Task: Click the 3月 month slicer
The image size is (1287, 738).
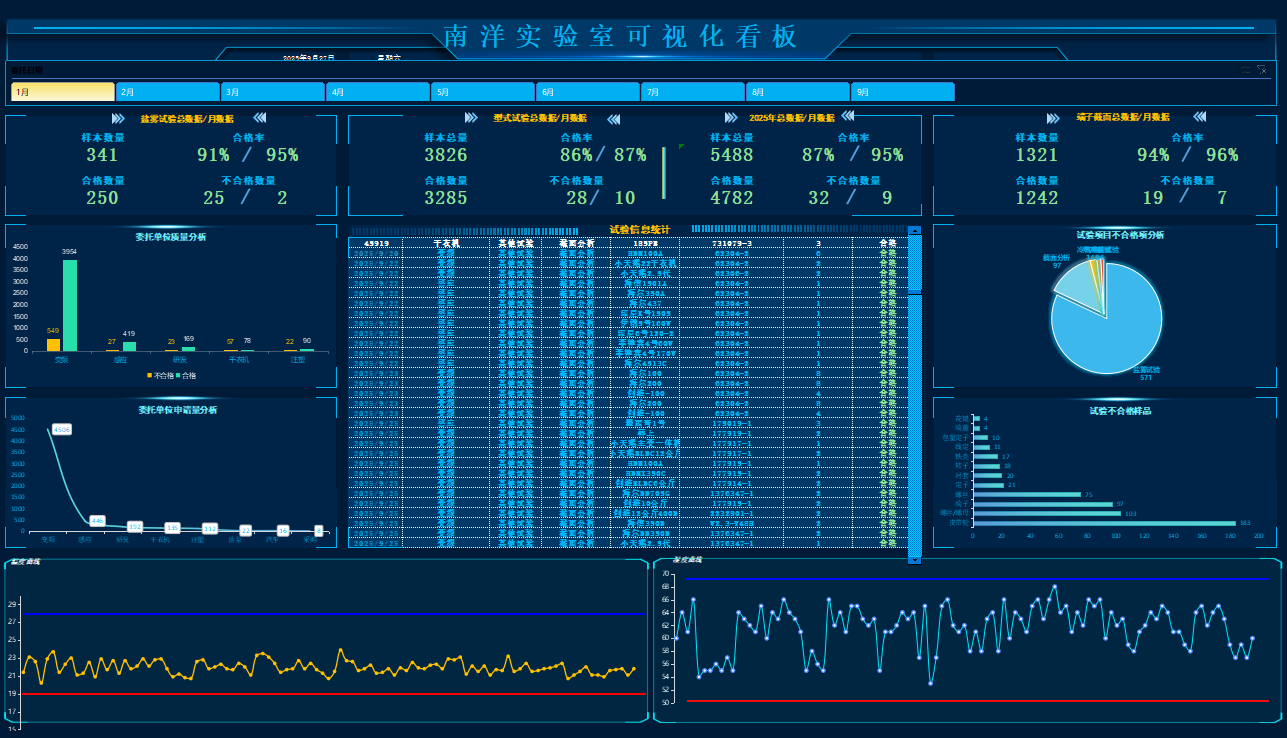Action: tap(273, 92)
